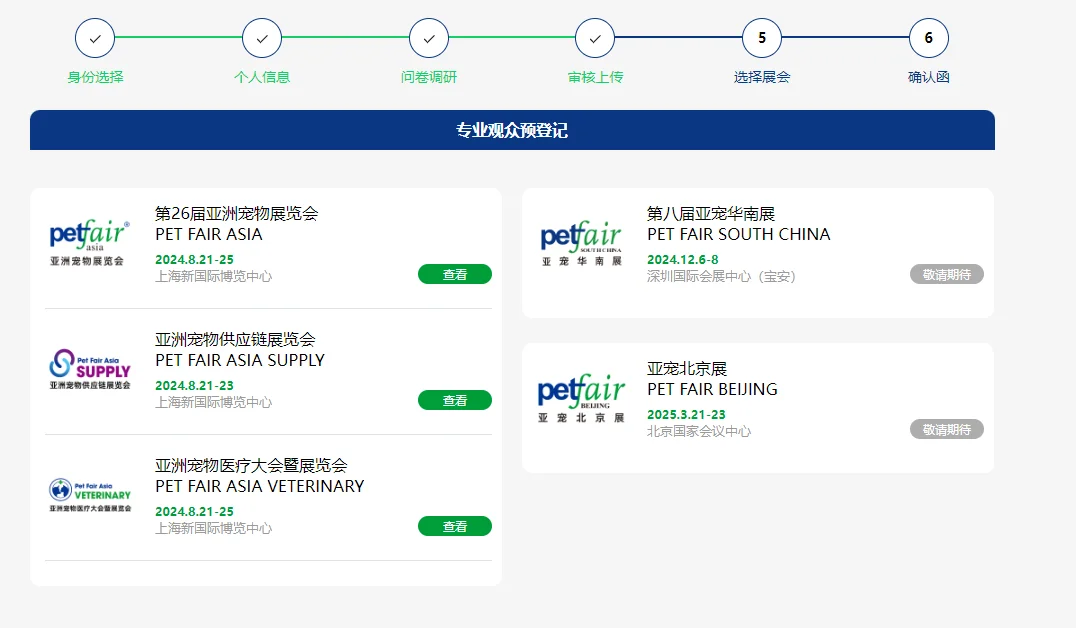Viewport: 1076px width, 628px height.
Task: Click step three checkmark circle 问卷调研
Action: [x=429, y=39]
